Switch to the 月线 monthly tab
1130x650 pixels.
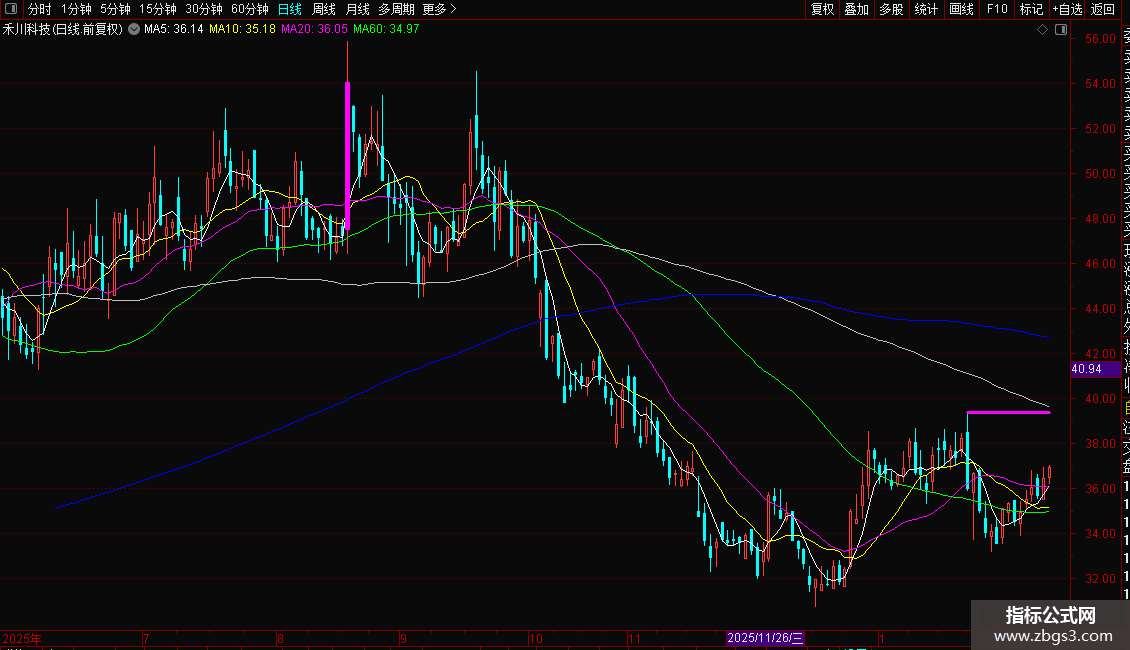pyautogui.click(x=357, y=9)
